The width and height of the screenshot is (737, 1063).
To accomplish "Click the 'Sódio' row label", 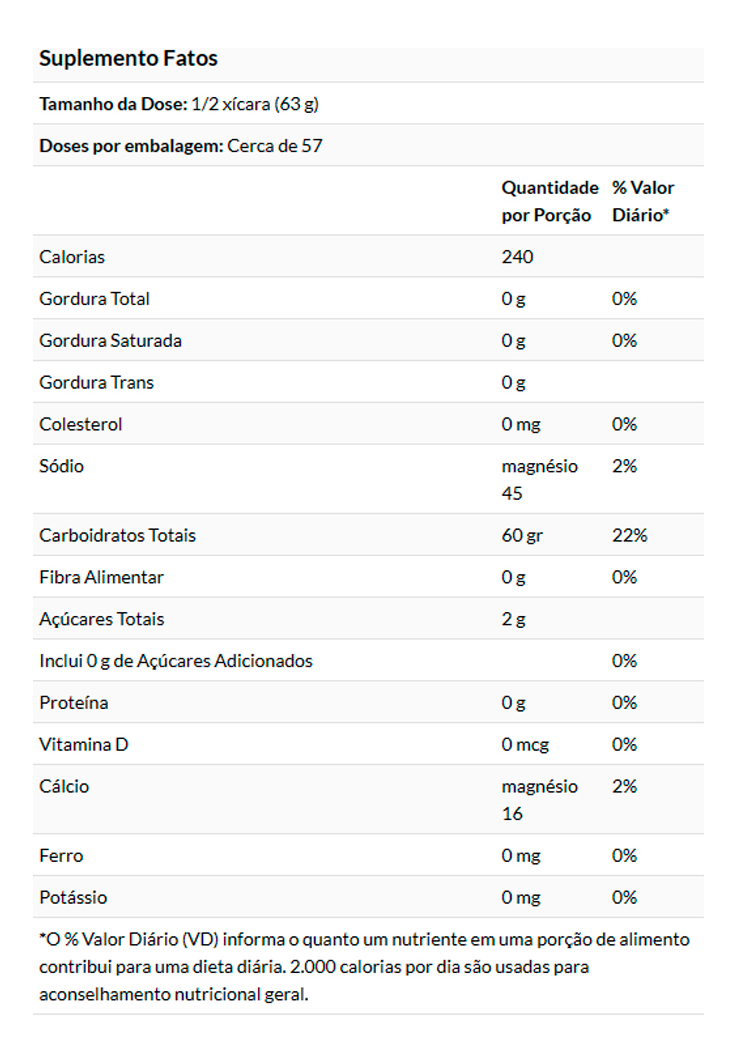I will point(61,466).
